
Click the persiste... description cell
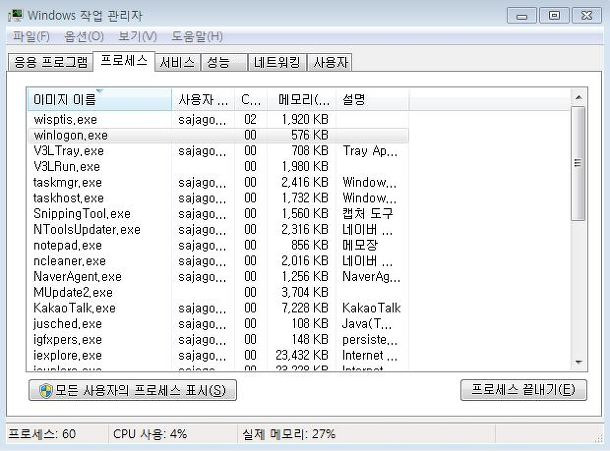coord(370,339)
